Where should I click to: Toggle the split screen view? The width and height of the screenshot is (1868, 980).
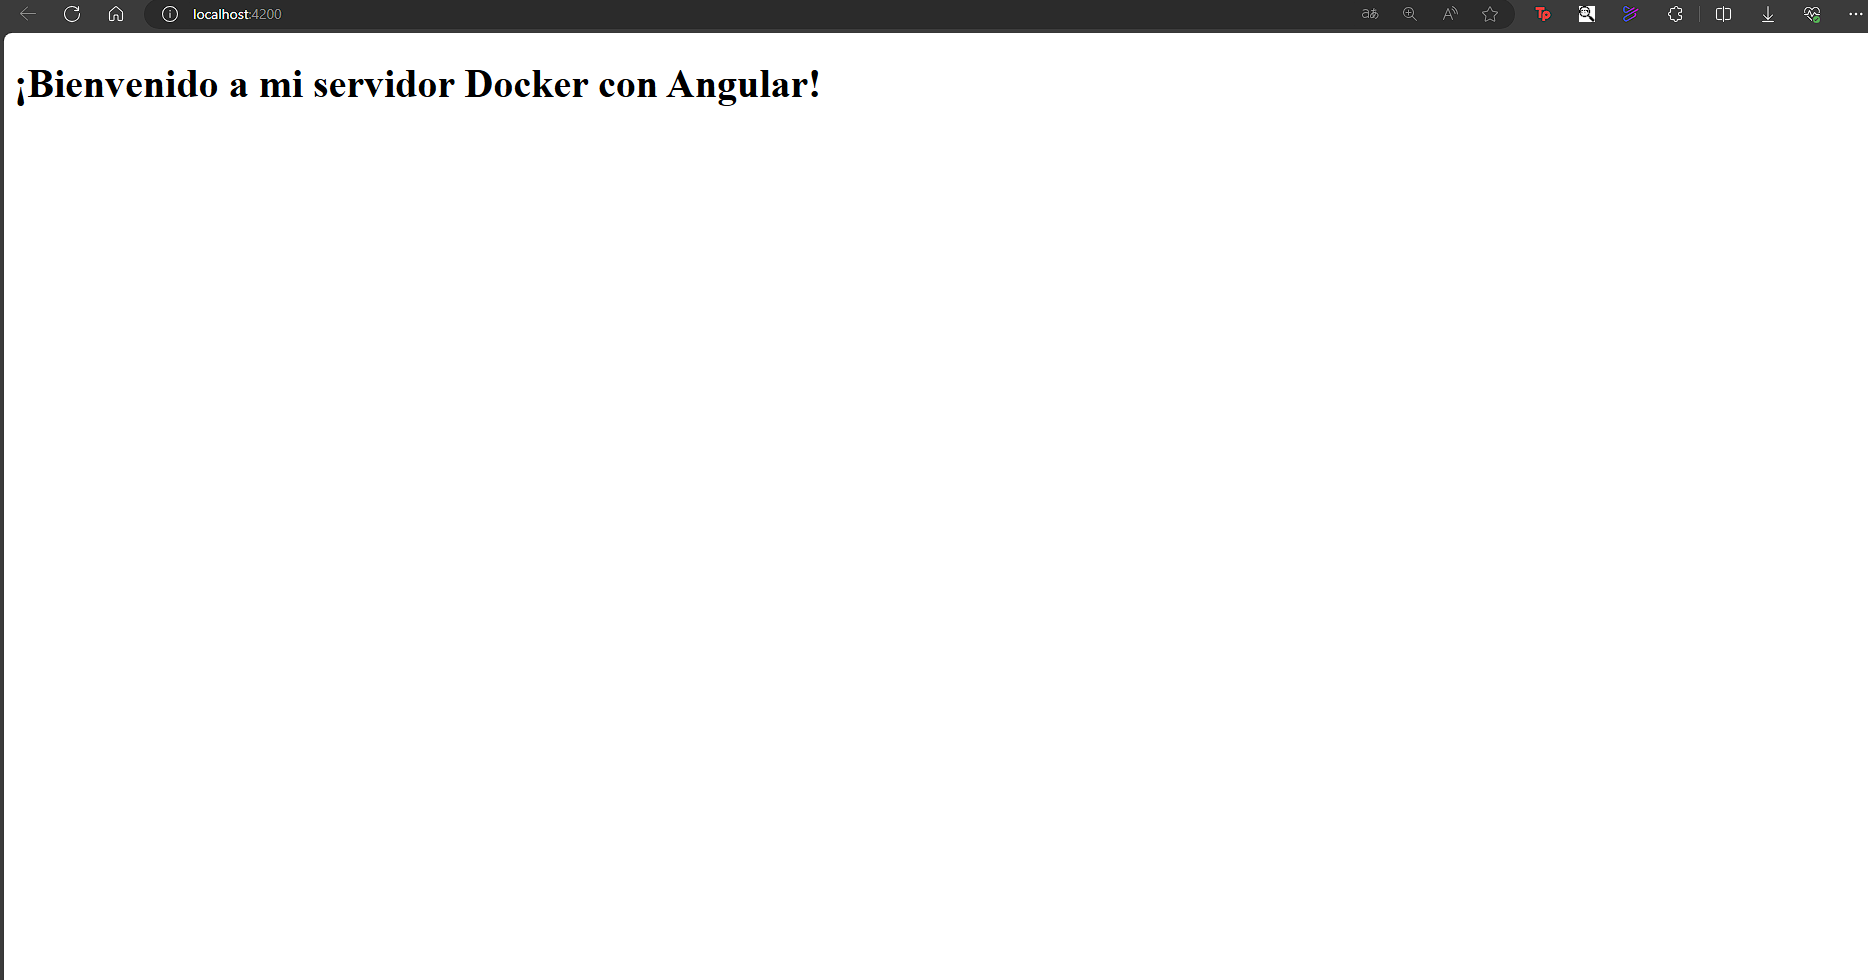click(1723, 14)
